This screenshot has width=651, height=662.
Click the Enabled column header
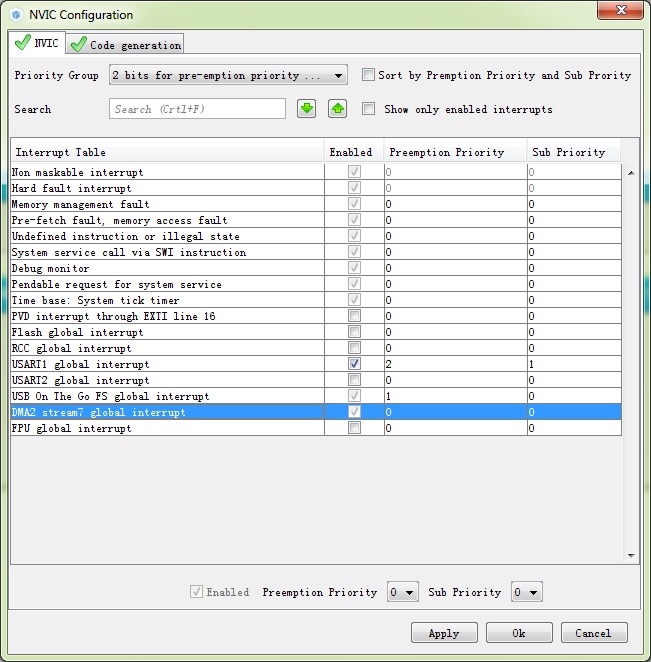[x=354, y=152]
